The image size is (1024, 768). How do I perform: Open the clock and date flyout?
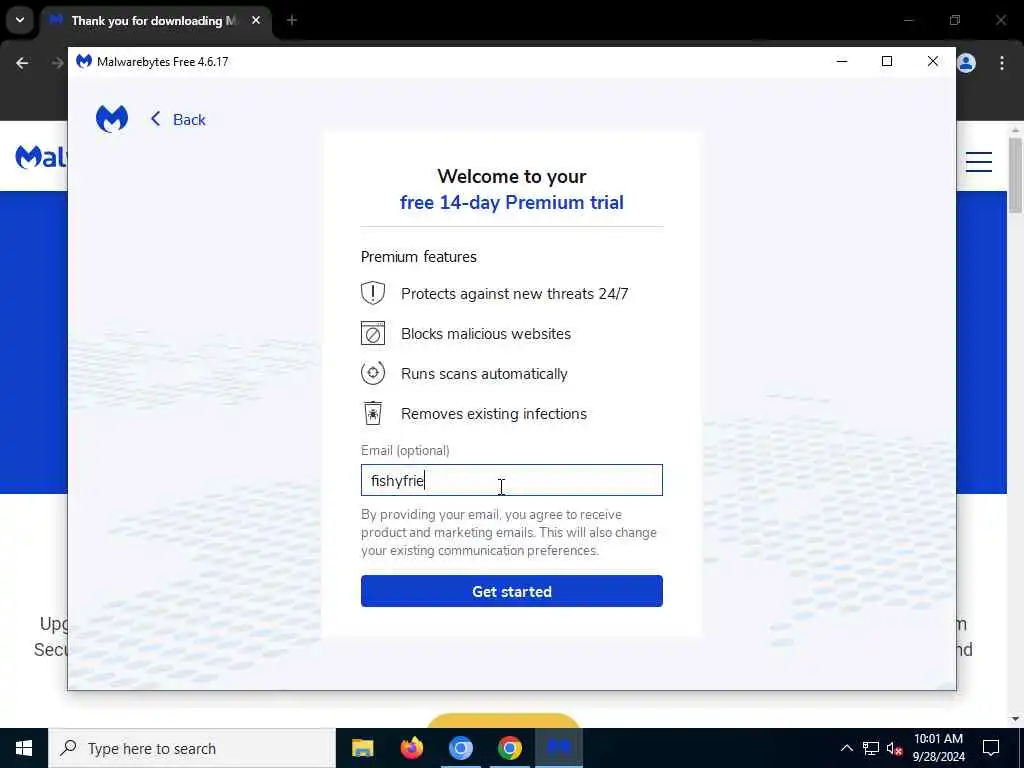pos(938,748)
